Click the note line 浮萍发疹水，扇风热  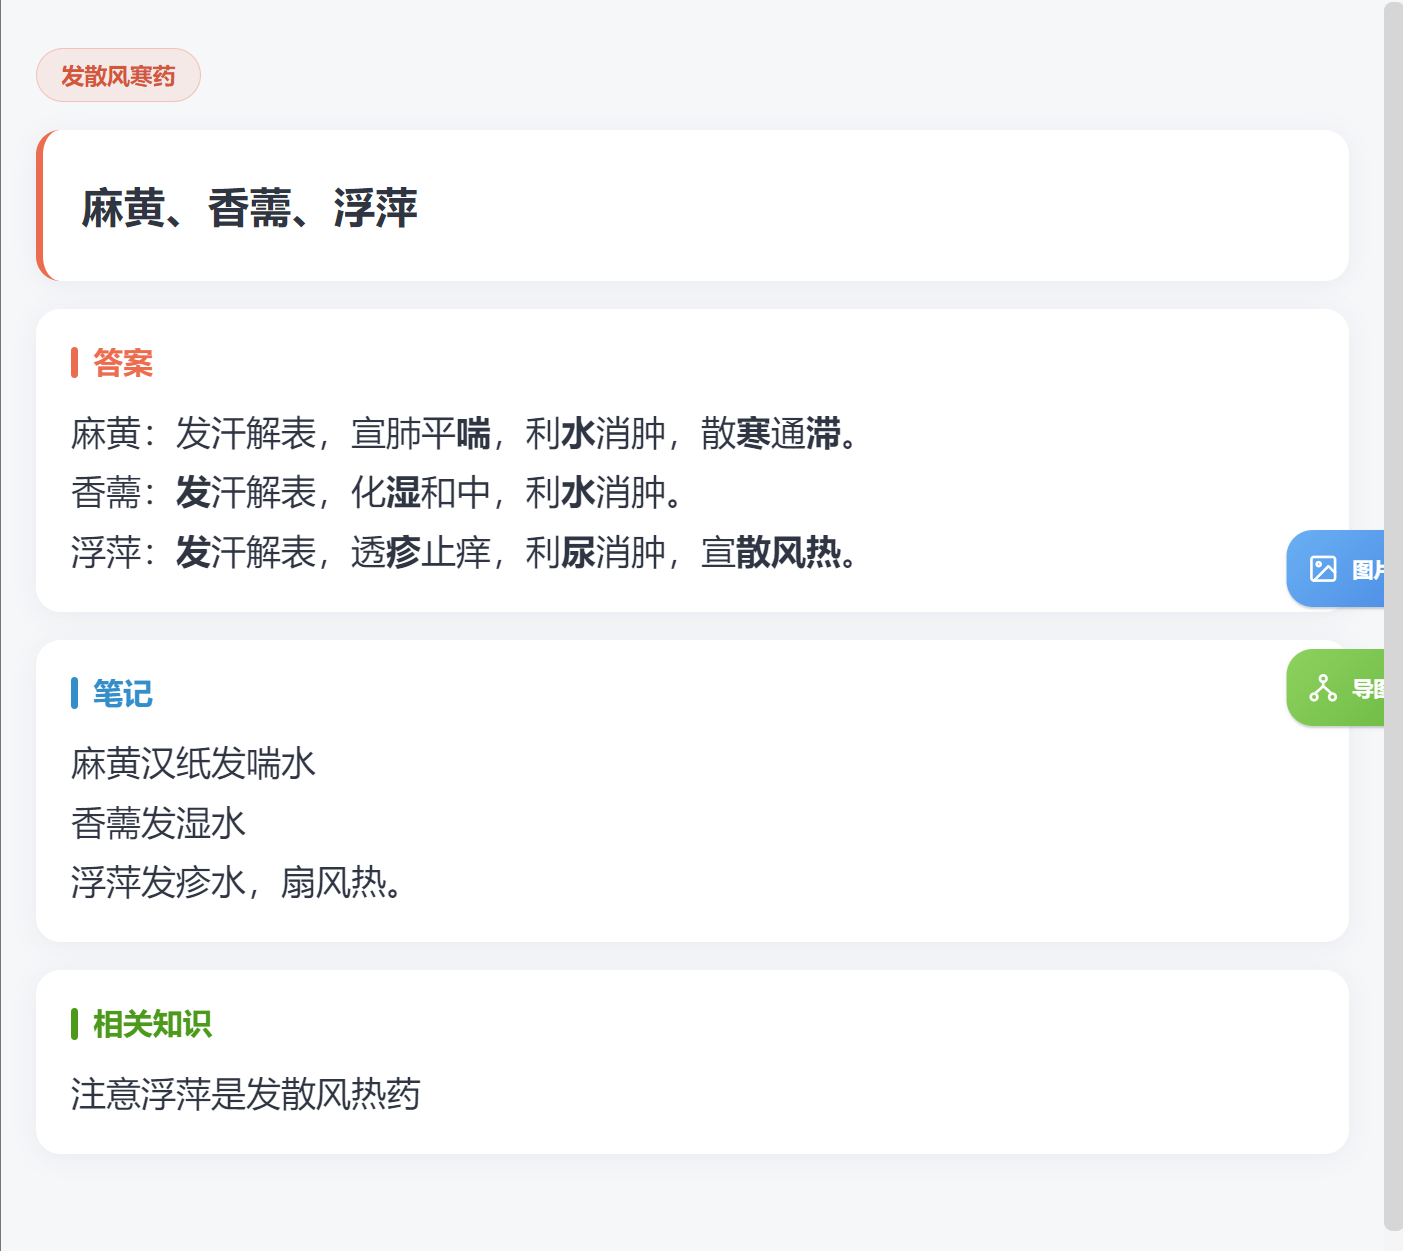pos(238,882)
